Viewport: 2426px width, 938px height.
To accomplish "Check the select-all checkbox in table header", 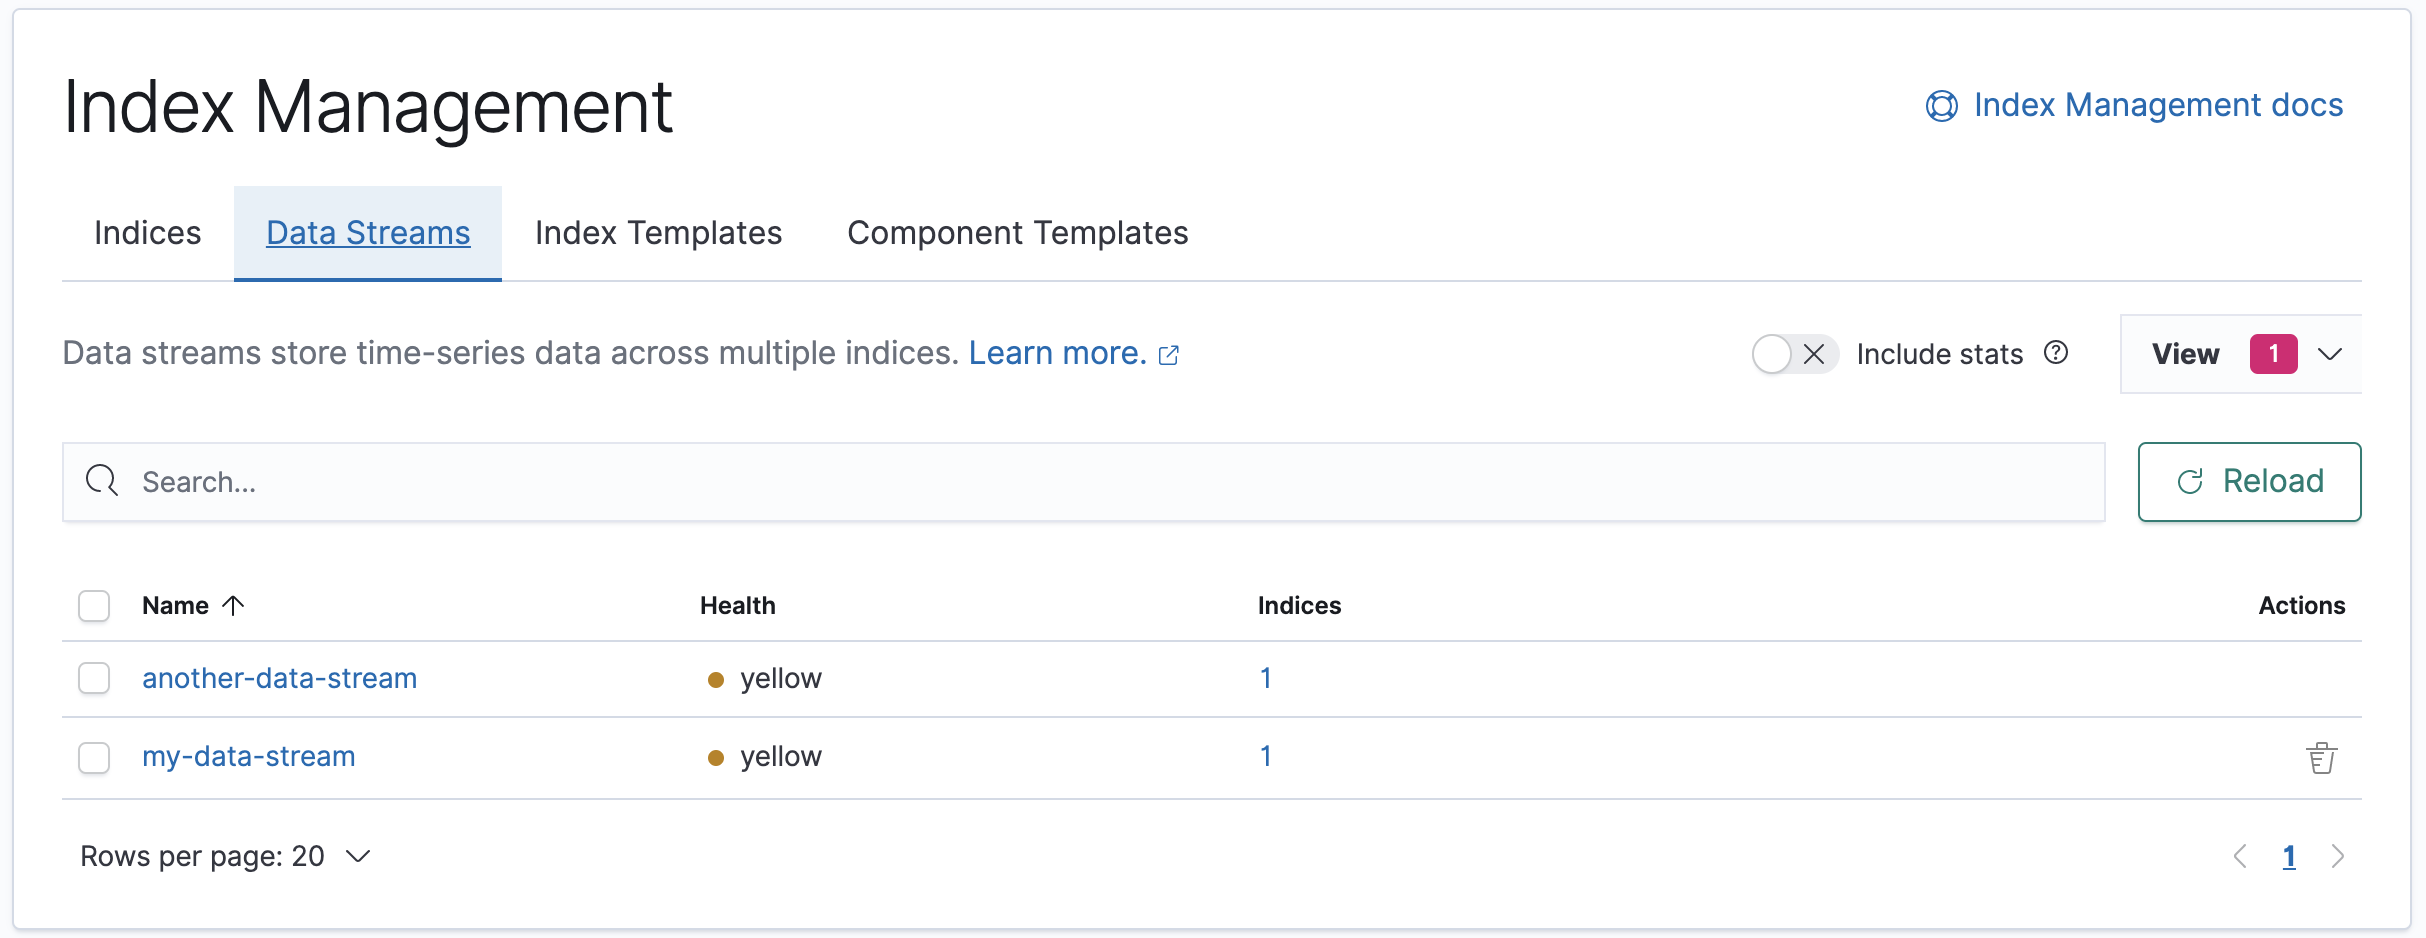I will [x=93, y=604].
